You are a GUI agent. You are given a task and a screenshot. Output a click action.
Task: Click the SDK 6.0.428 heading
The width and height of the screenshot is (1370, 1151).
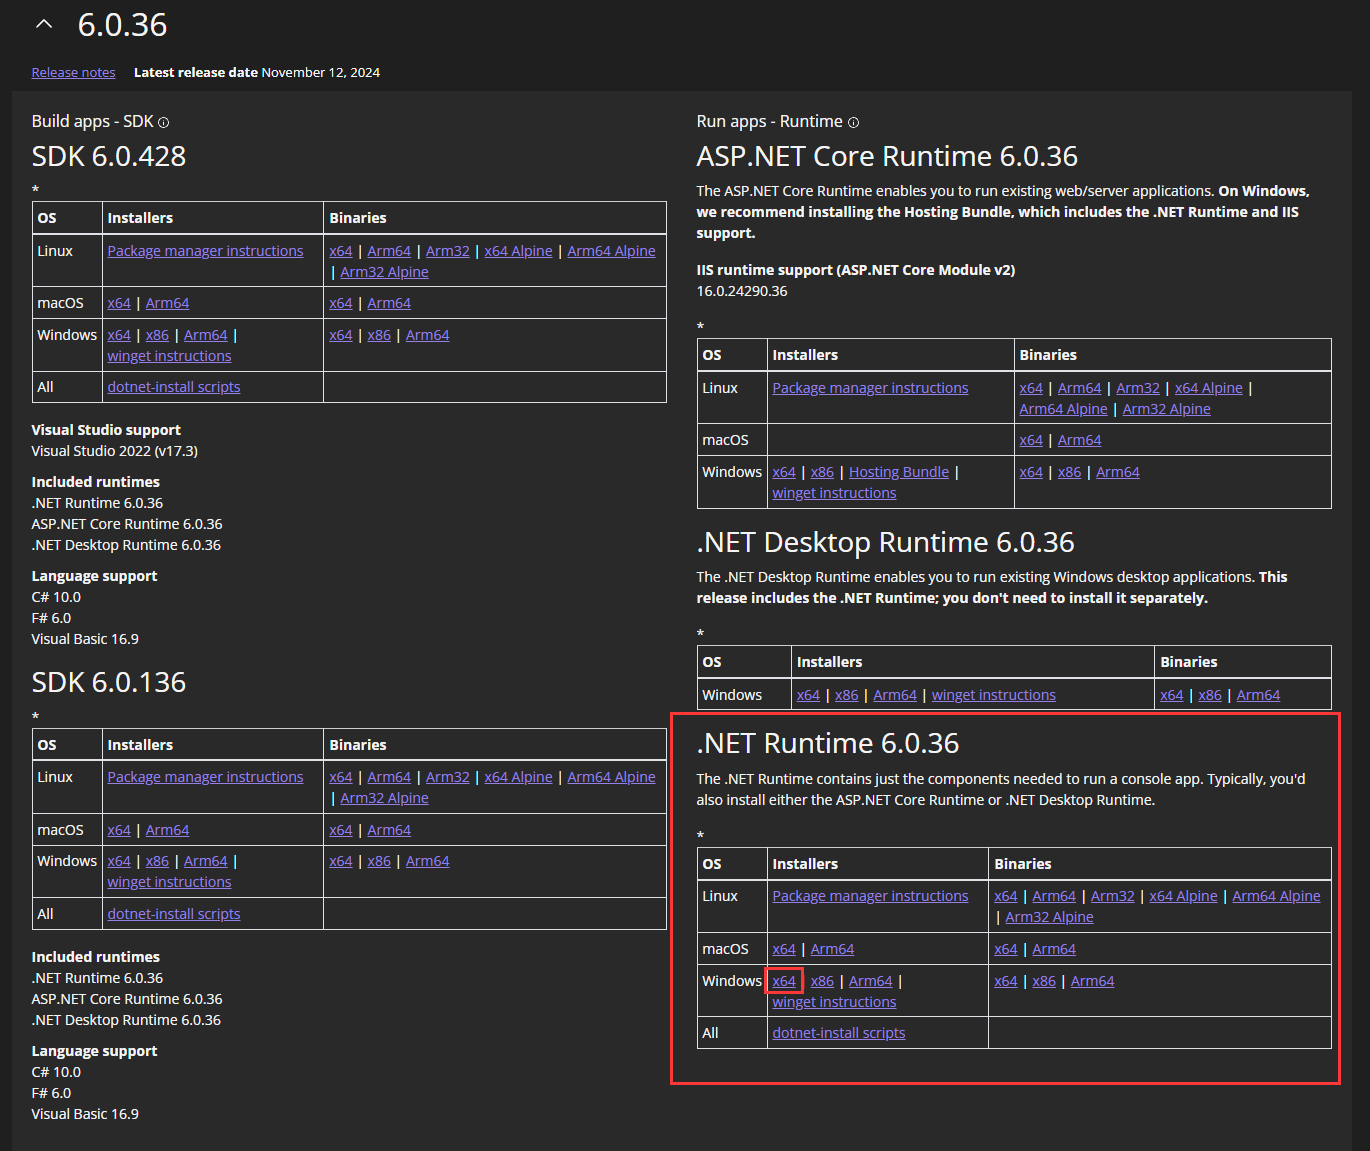109,156
